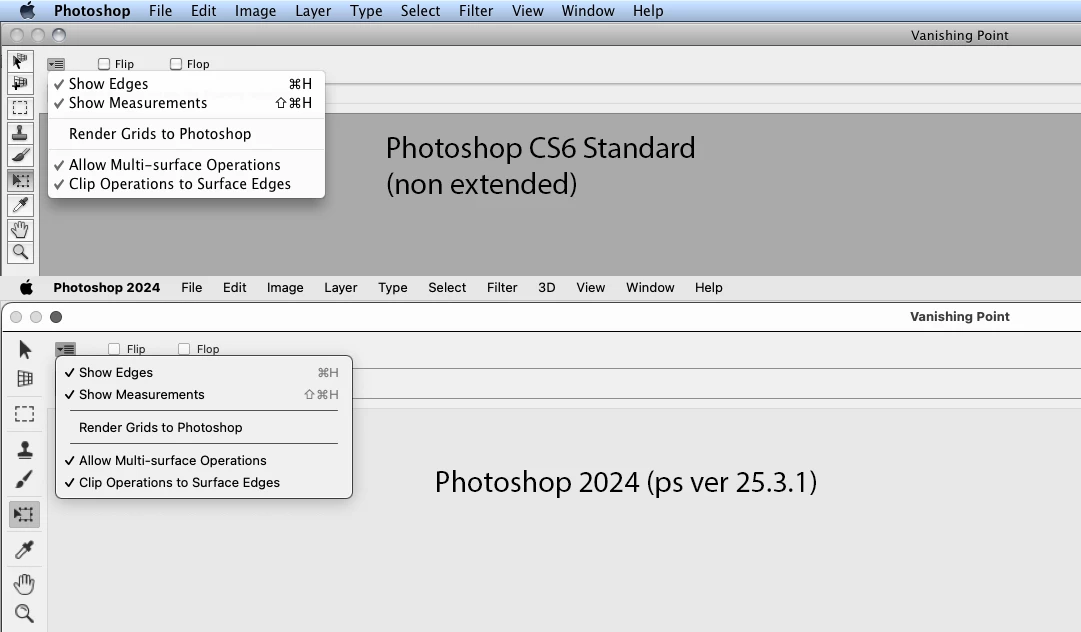Uncheck Show Measurements in Photoshop 2024 menu
The width and height of the screenshot is (1081, 632).
tap(204, 394)
